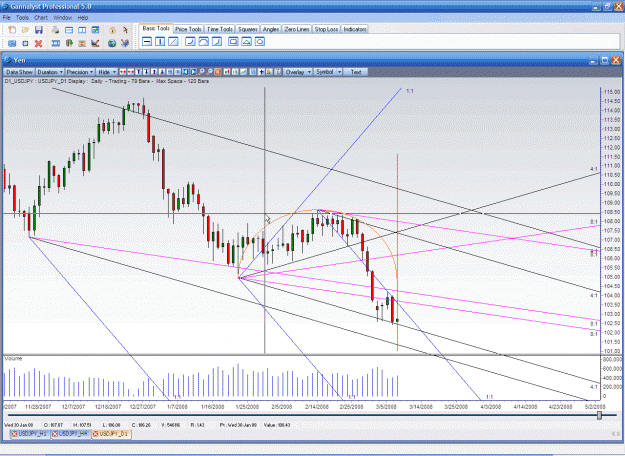This screenshot has width=625, height=456.
Task: Click the red vertical time line on chart
Action: pyautogui.click(x=397, y=251)
